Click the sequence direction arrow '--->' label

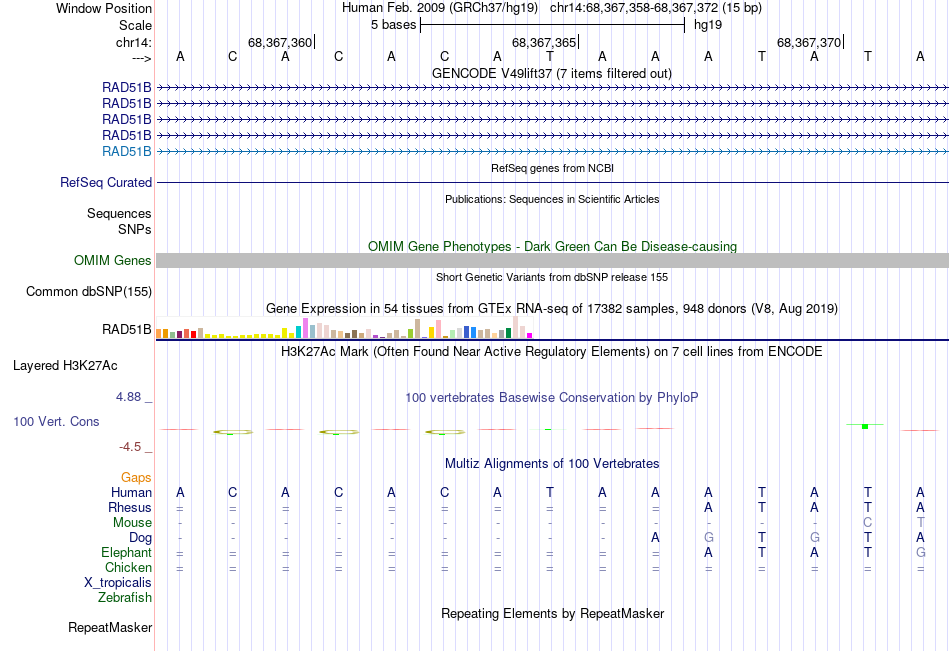(141, 58)
